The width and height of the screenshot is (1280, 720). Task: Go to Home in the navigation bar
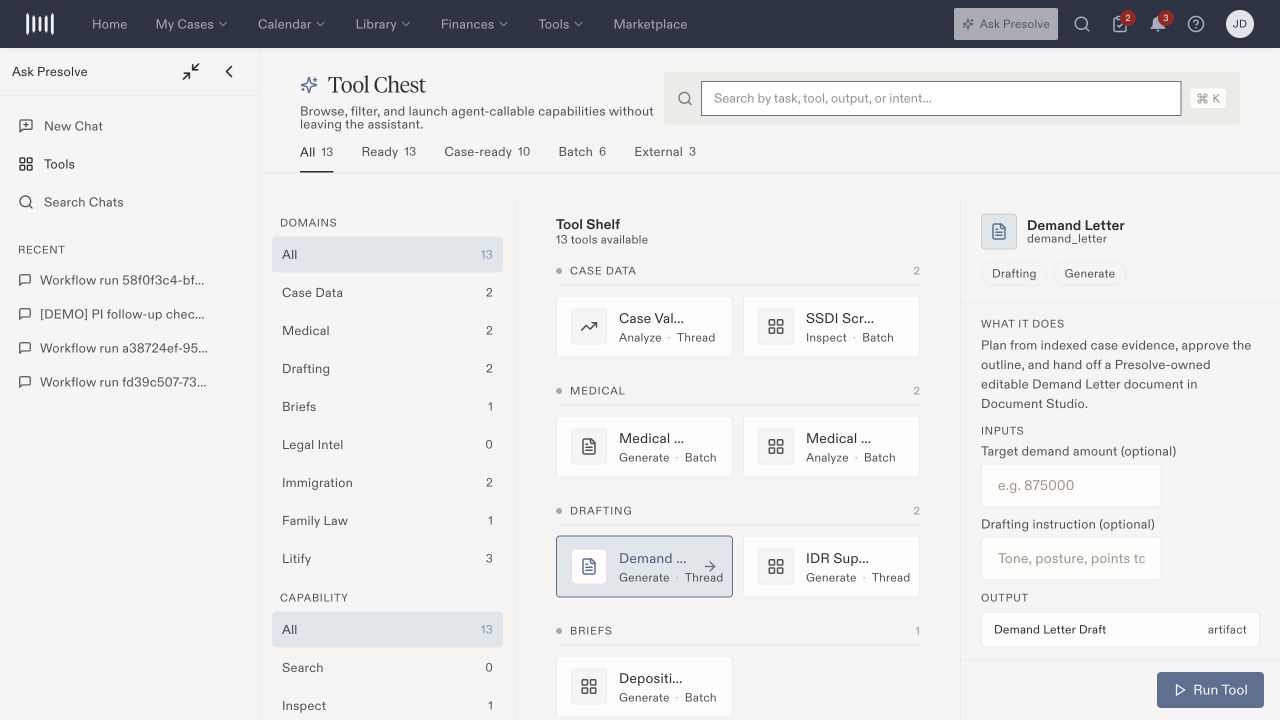pyautogui.click(x=109, y=24)
